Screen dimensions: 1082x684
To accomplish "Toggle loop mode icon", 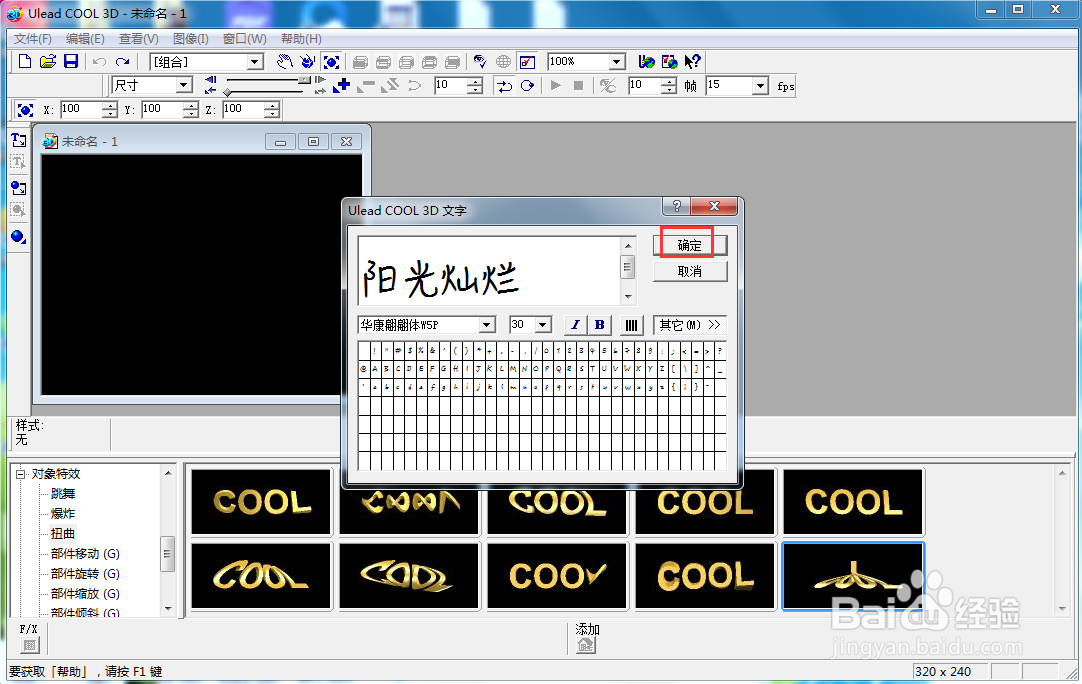I will coord(504,86).
